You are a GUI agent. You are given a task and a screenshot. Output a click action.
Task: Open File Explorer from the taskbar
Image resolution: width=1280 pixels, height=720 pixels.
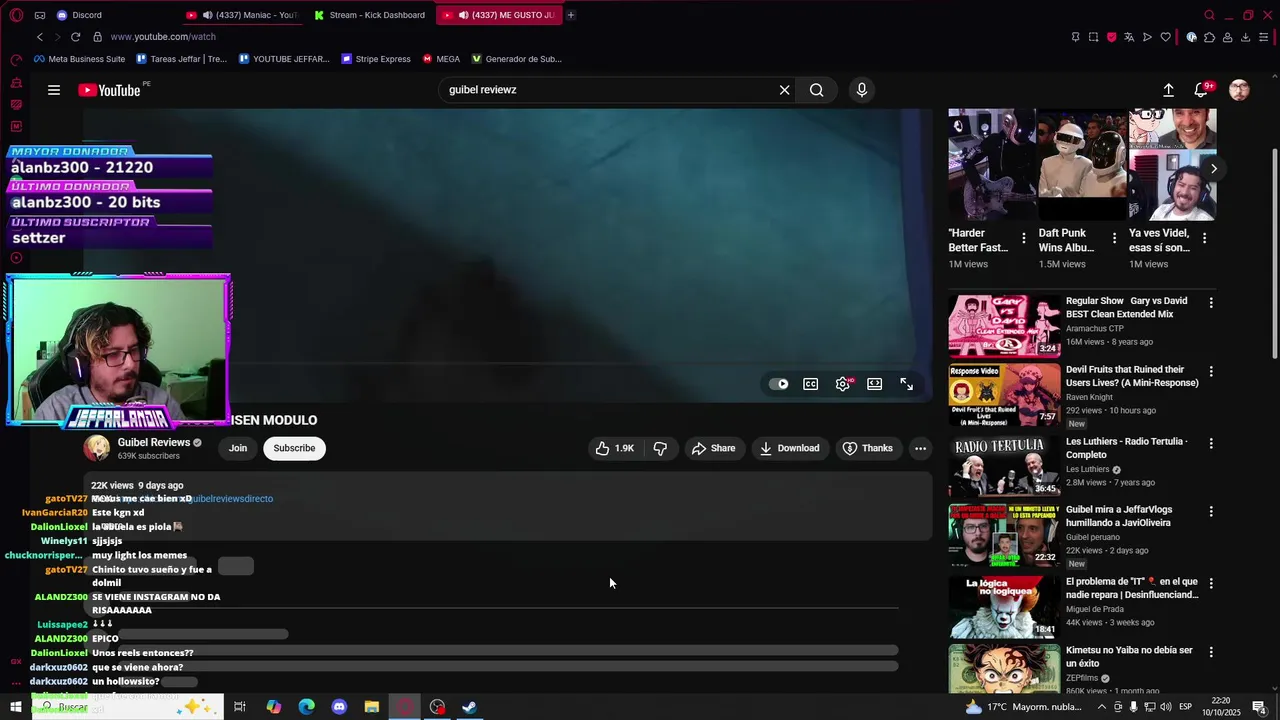coord(372,707)
